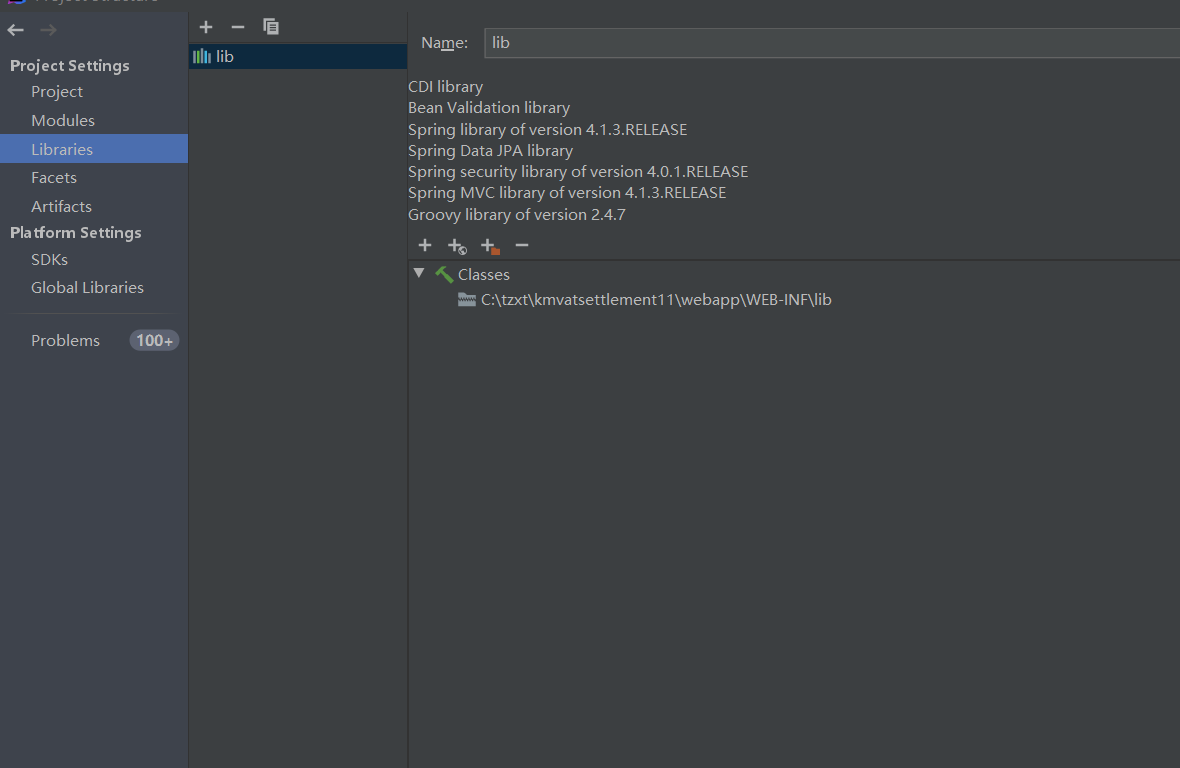Click Spring library of version 4.1.3.RELEASE text

click(547, 129)
